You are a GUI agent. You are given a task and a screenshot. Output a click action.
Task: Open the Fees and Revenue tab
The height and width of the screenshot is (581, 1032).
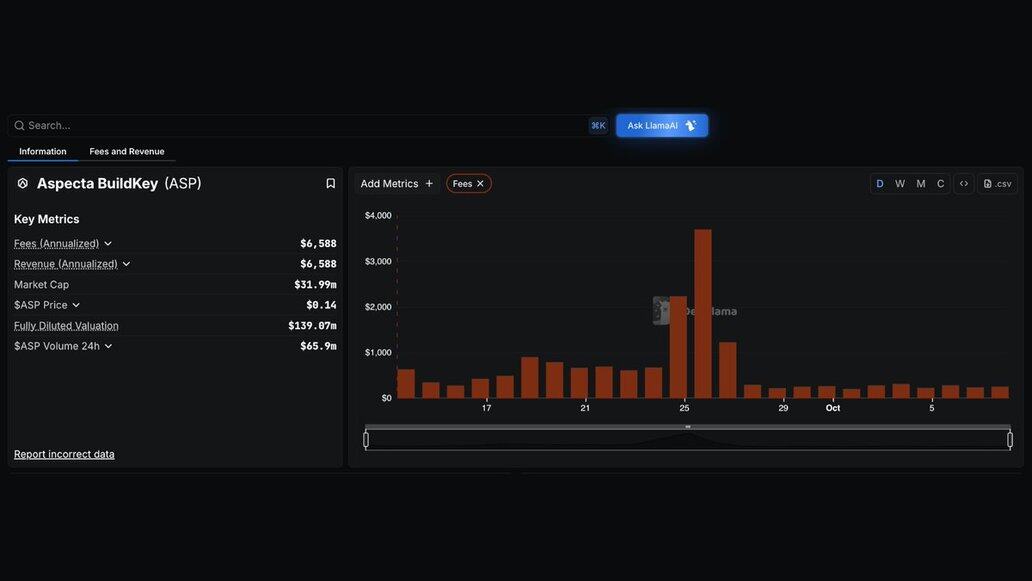pyautogui.click(x=127, y=152)
